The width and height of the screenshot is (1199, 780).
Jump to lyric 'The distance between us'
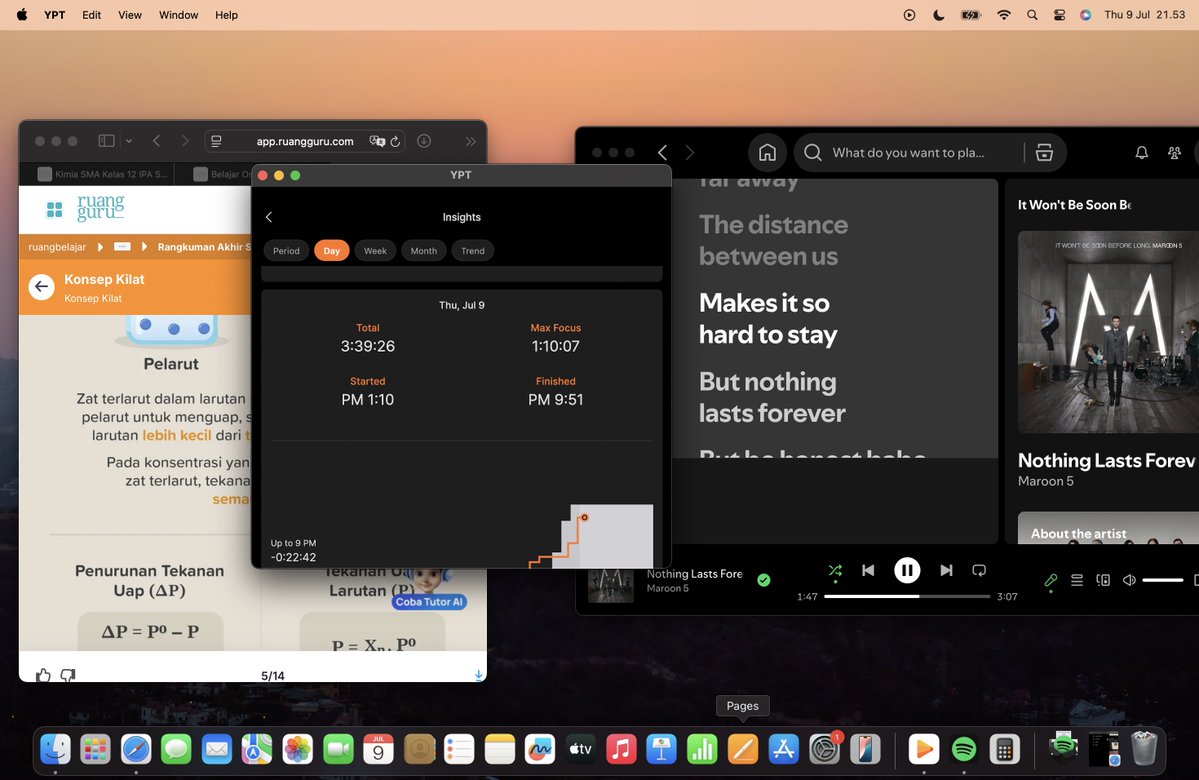pos(773,240)
